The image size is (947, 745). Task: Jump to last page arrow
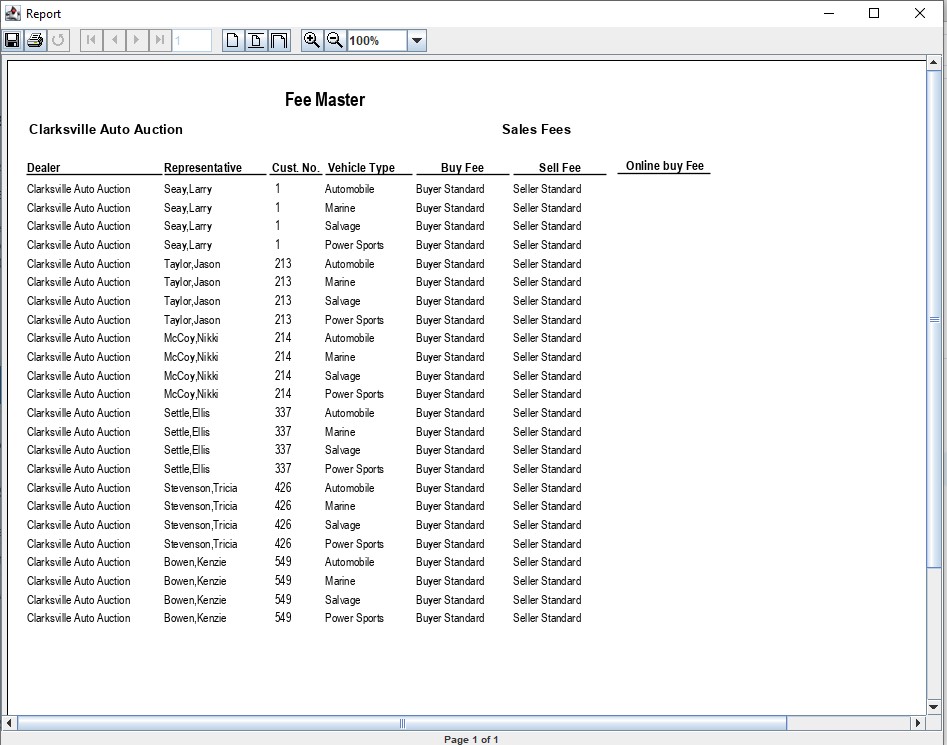160,40
